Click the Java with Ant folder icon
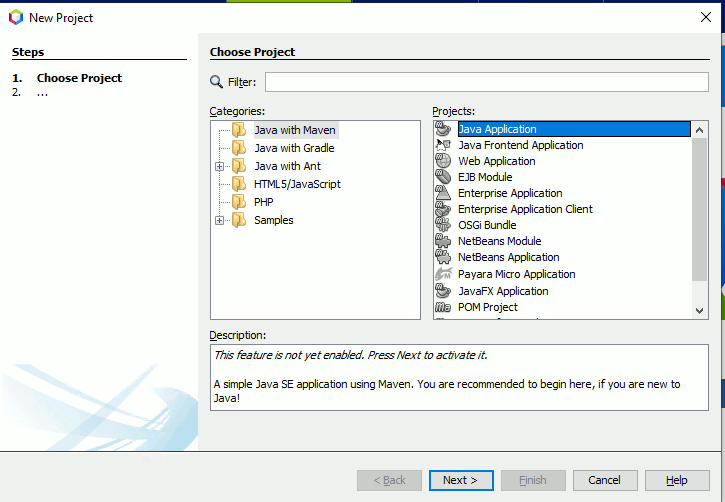The height and width of the screenshot is (502, 725). pyautogui.click(x=239, y=166)
